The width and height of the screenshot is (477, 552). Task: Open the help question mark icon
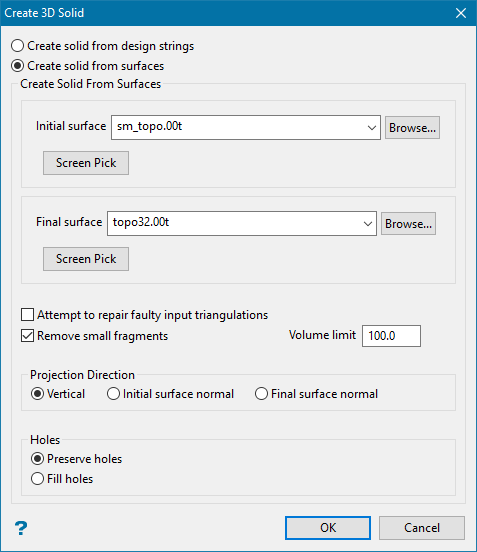click(x=21, y=528)
